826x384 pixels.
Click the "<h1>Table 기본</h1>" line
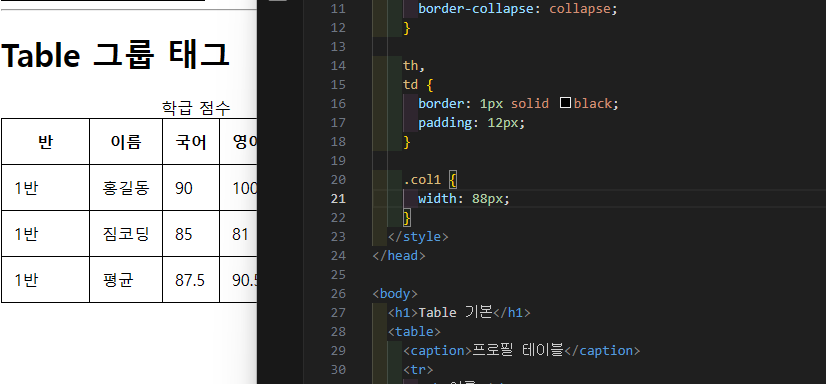click(459, 312)
